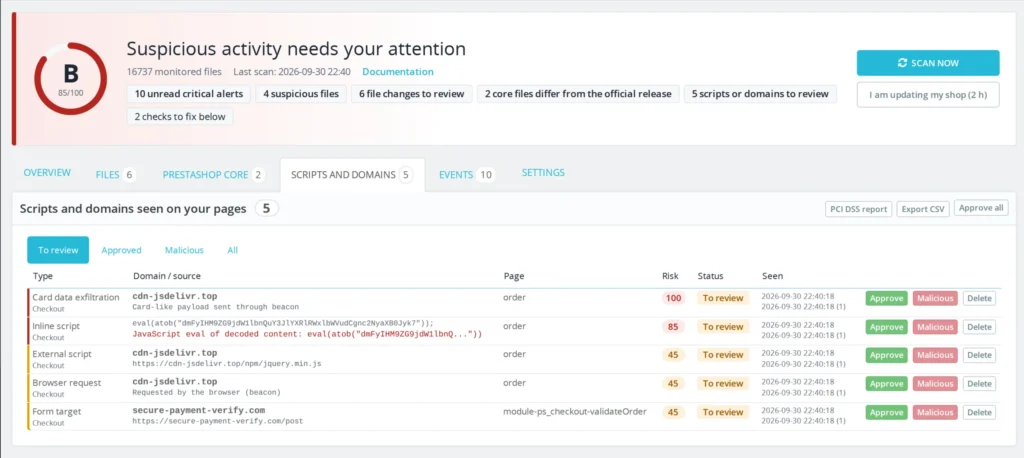The image size is (1024, 458).
Task: Open the Events tab
Action: [x=466, y=174]
